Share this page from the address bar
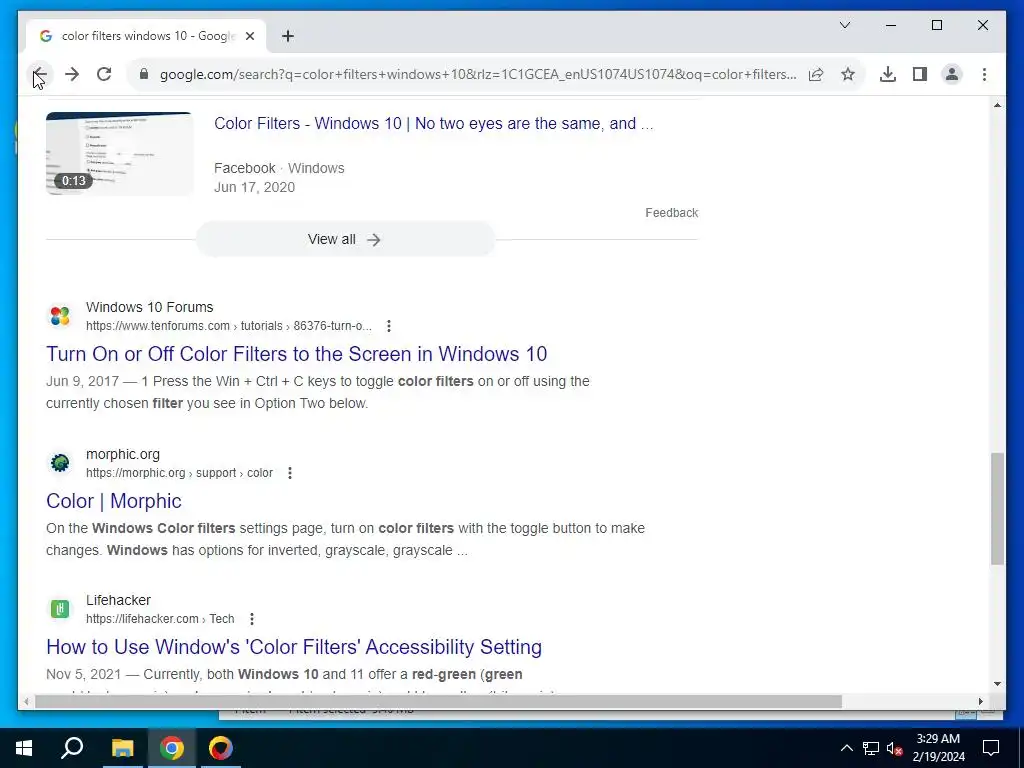The width and height of the screenshot is (1024, 768). pos(816,74)
